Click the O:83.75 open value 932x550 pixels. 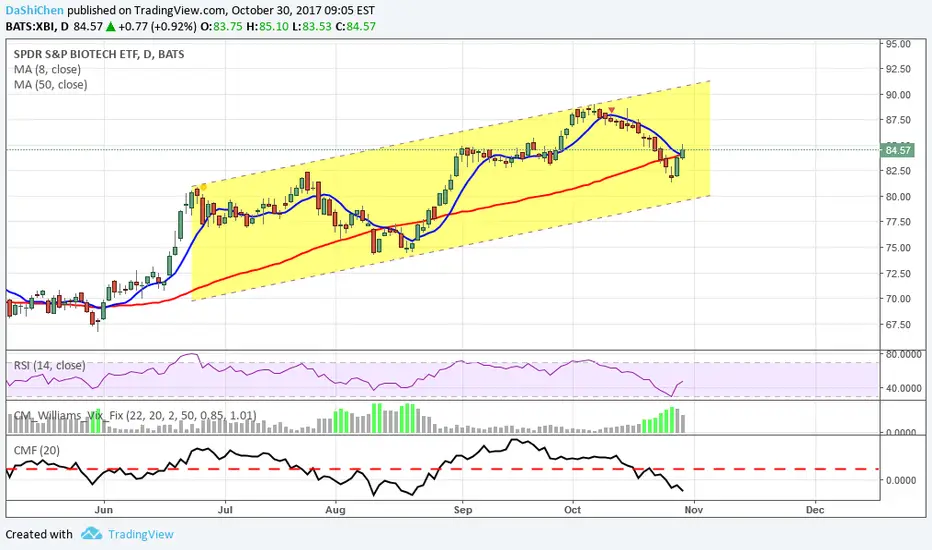coord(221,27)
